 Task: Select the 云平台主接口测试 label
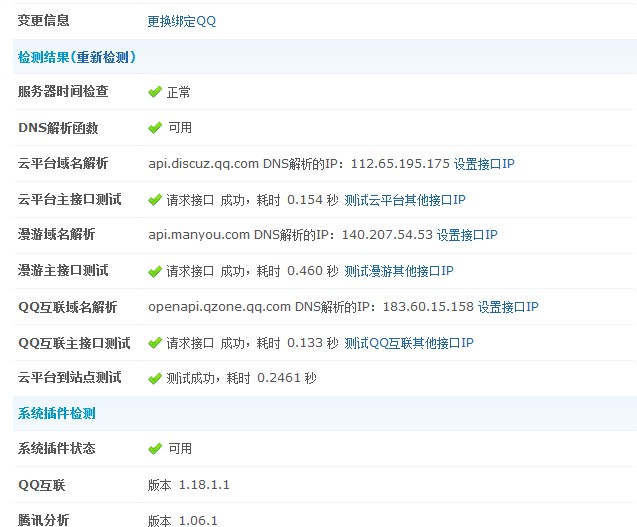[x=69, y=199]
